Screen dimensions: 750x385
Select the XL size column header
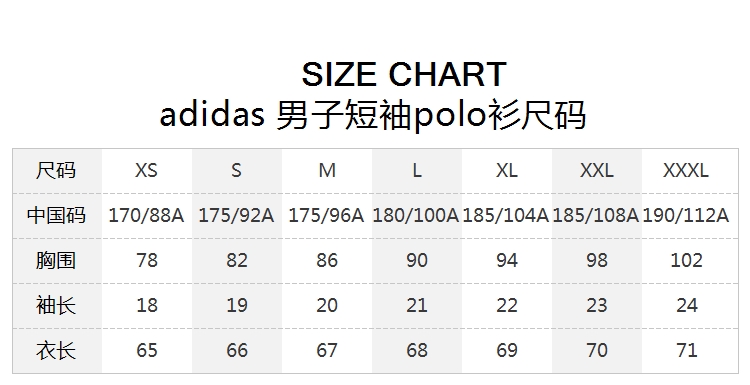click(507, 171)
